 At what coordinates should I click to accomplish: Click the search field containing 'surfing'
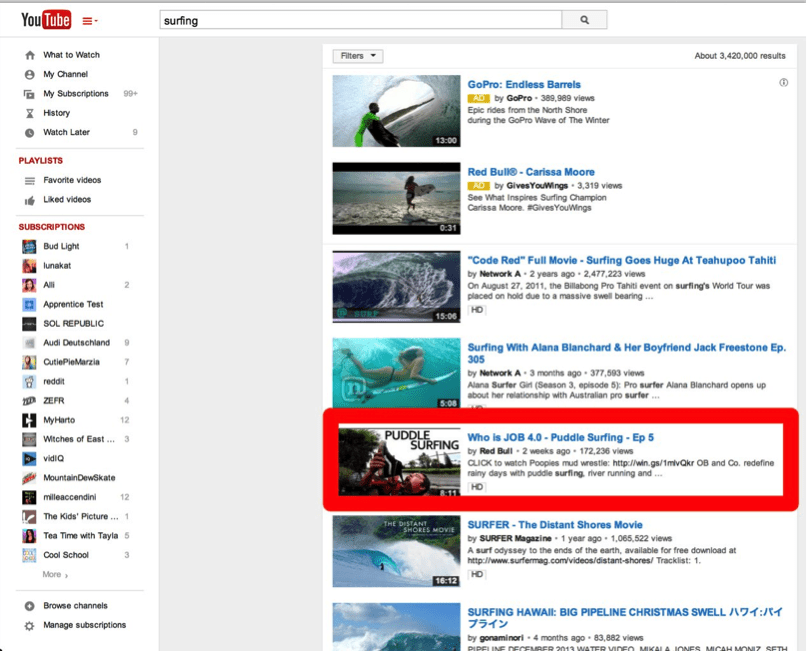(360, 21)
